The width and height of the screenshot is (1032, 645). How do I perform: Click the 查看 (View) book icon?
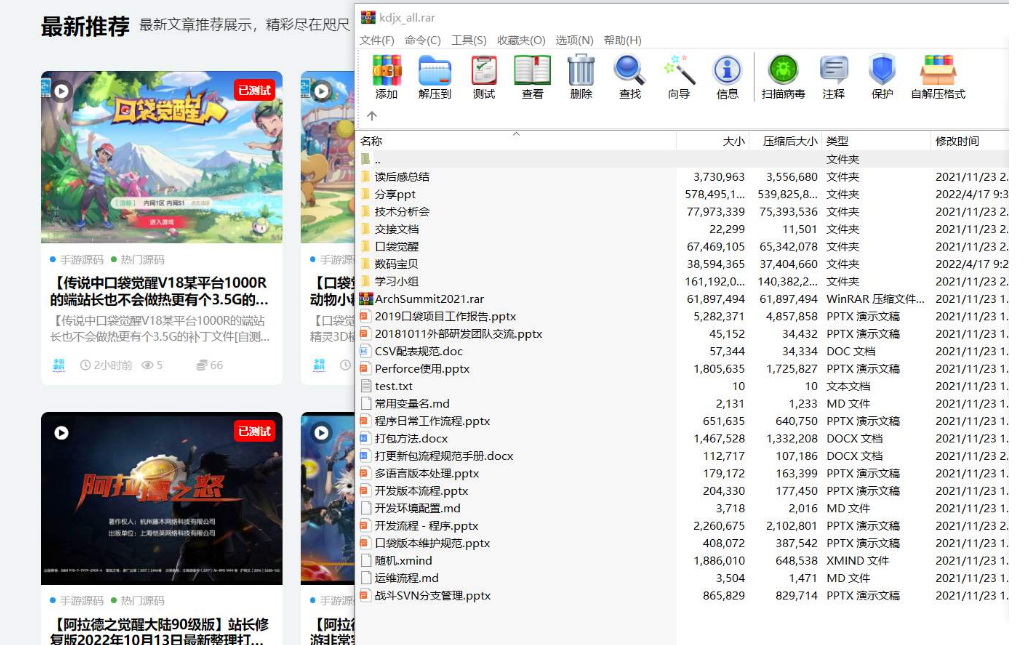click(x=532, y=76)
